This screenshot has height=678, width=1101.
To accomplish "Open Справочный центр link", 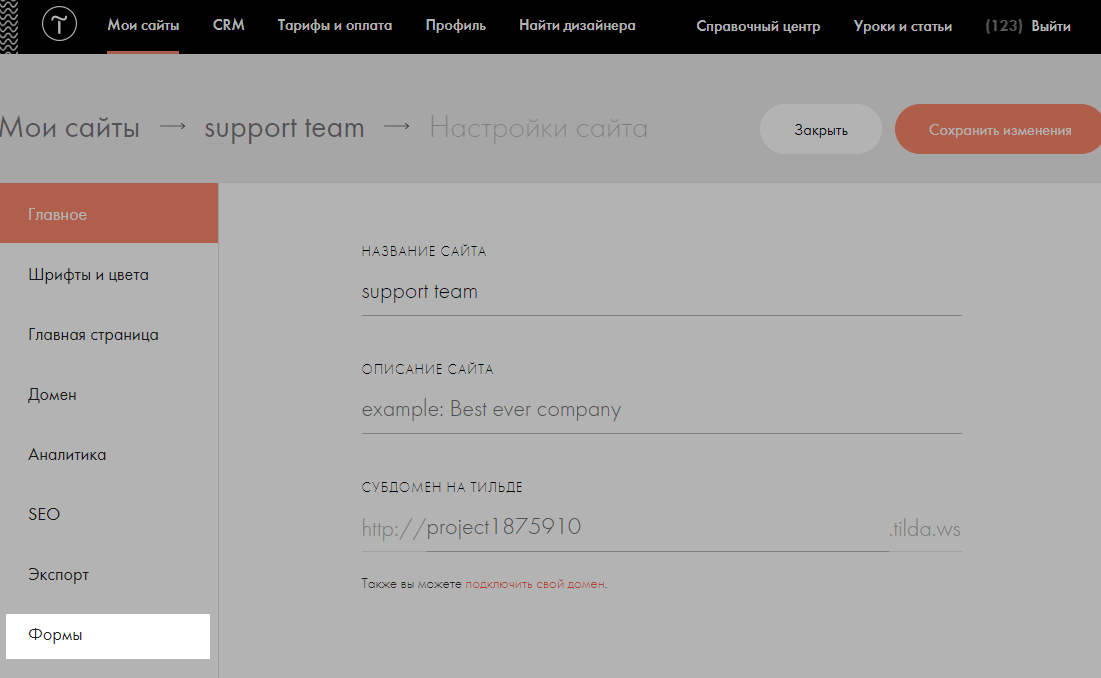I will click(758, 27).
